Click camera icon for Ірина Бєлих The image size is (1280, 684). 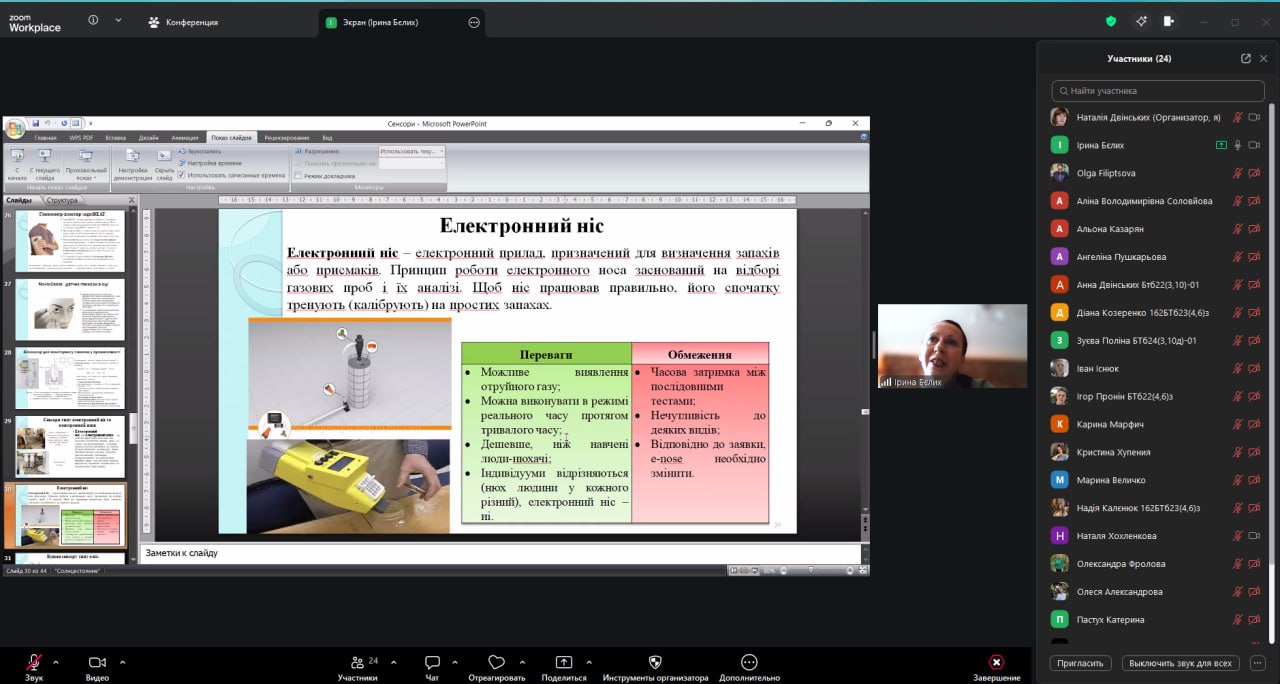click(1254, 145)
